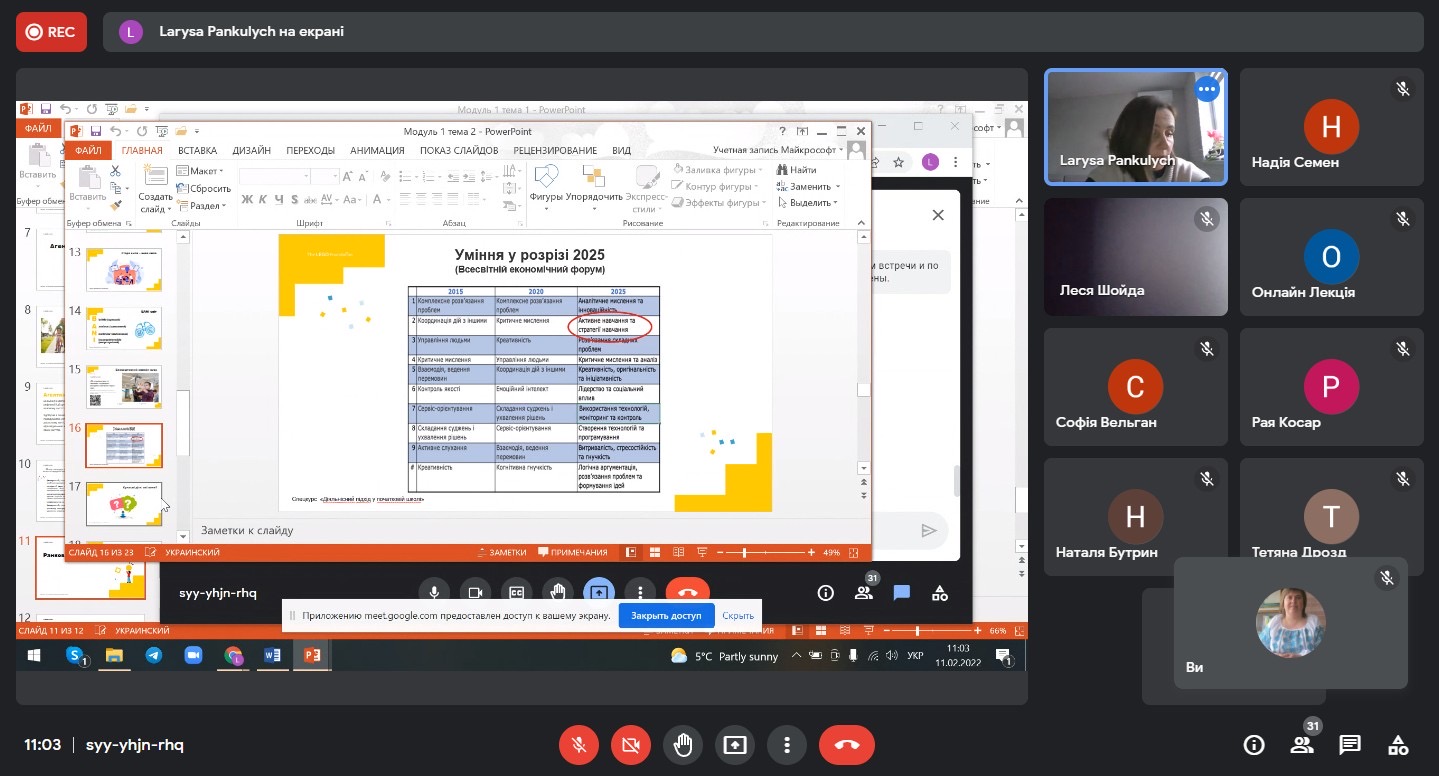This screenshot has height=776, width=1439.
Task: Expand the Макет layout dropdown
Action: tap(200, 171)
